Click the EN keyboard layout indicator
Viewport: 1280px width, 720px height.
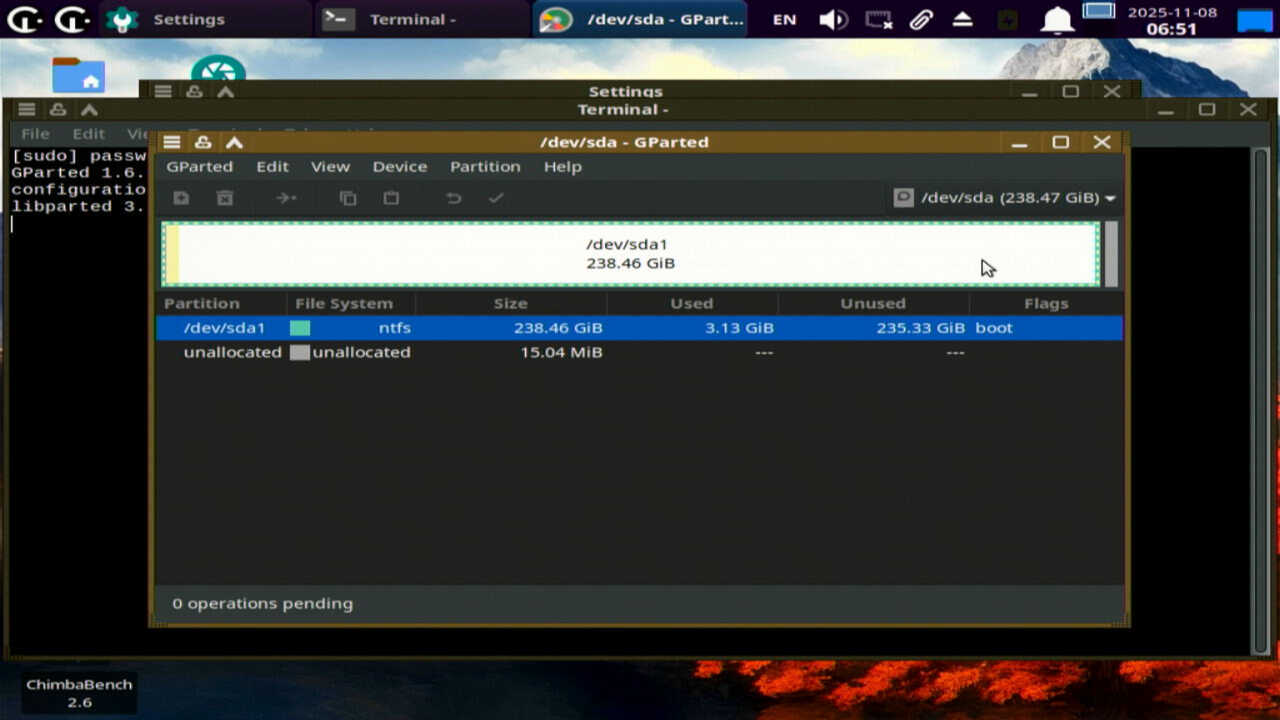tap(785, 19)
